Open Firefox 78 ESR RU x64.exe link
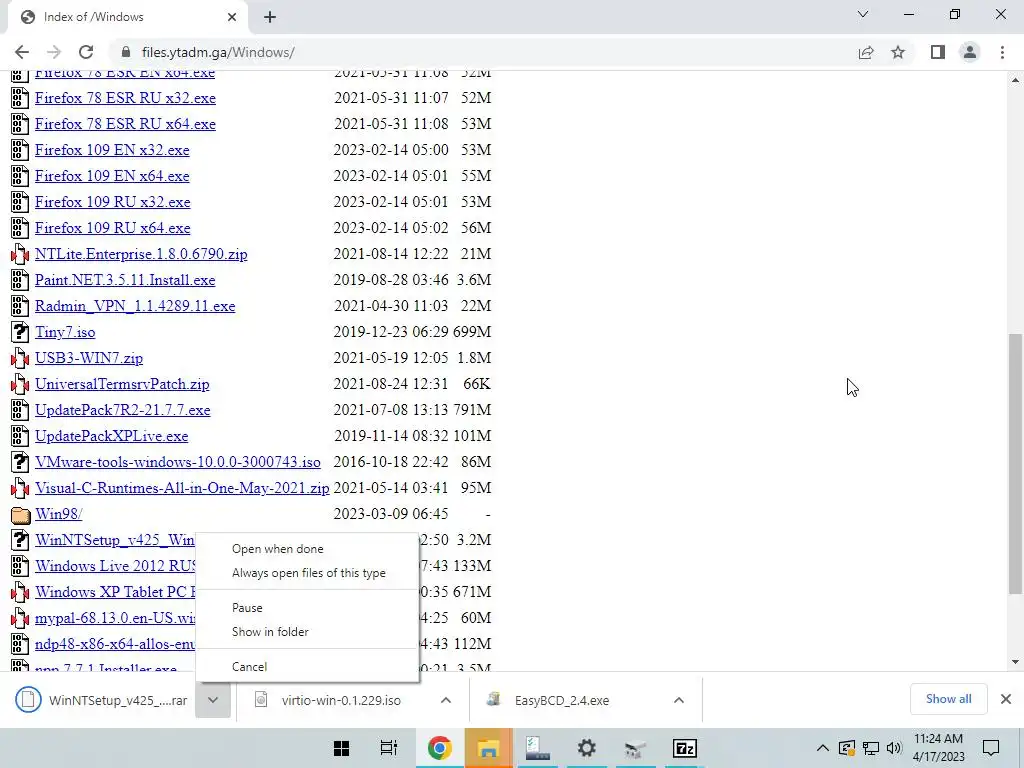The image size is (1024, 768). coord(125,124)
